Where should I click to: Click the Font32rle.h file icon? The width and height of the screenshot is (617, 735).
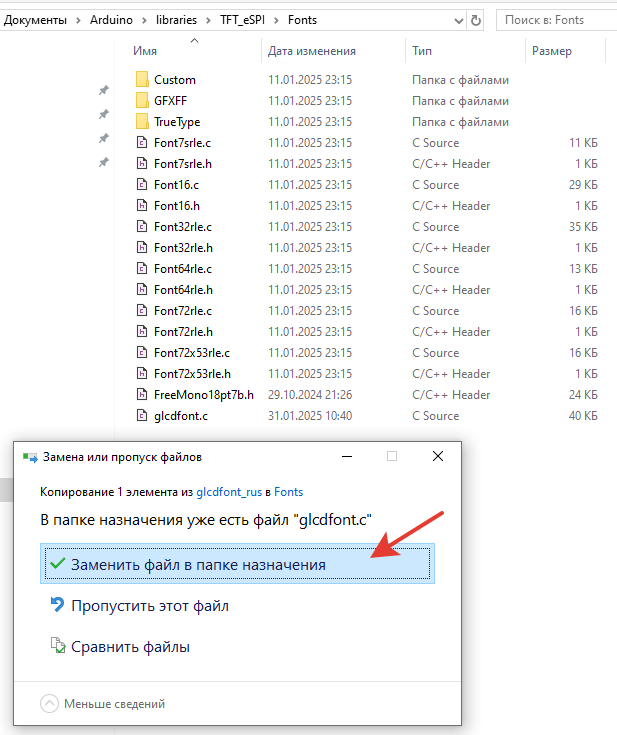click(142, 248)
